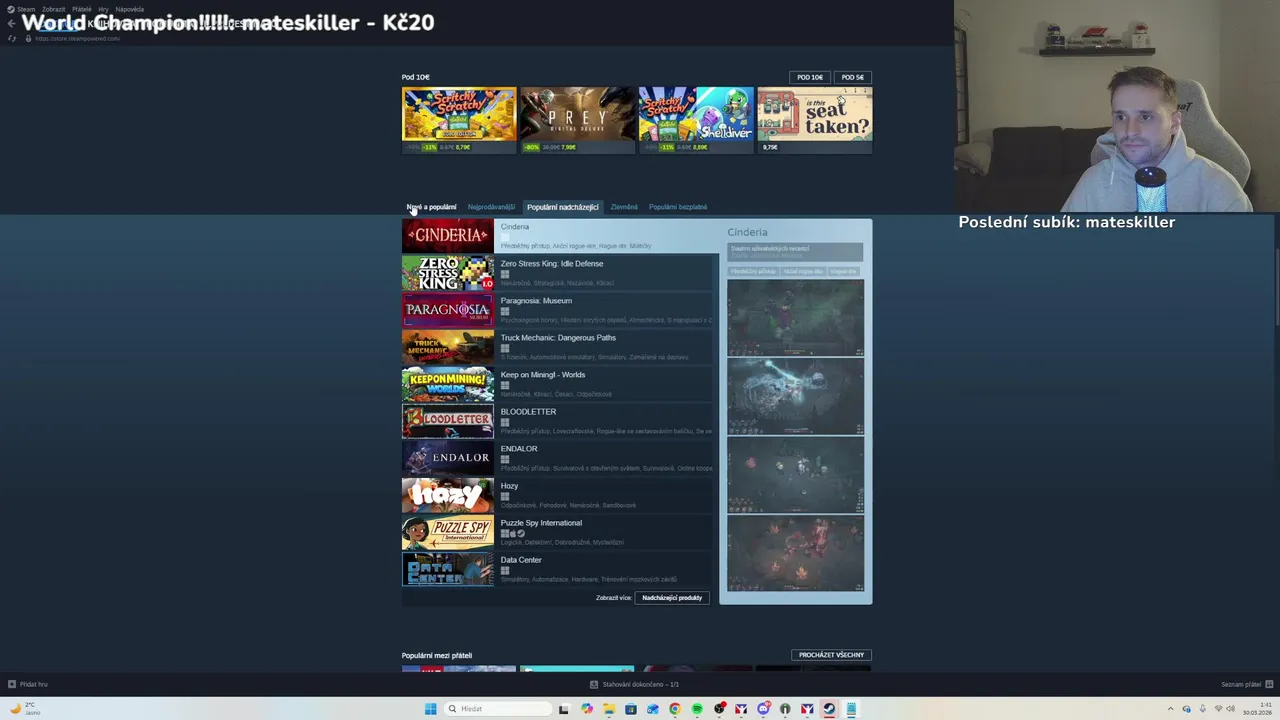Launch Copilot from the taskbar

pos(587,709)
